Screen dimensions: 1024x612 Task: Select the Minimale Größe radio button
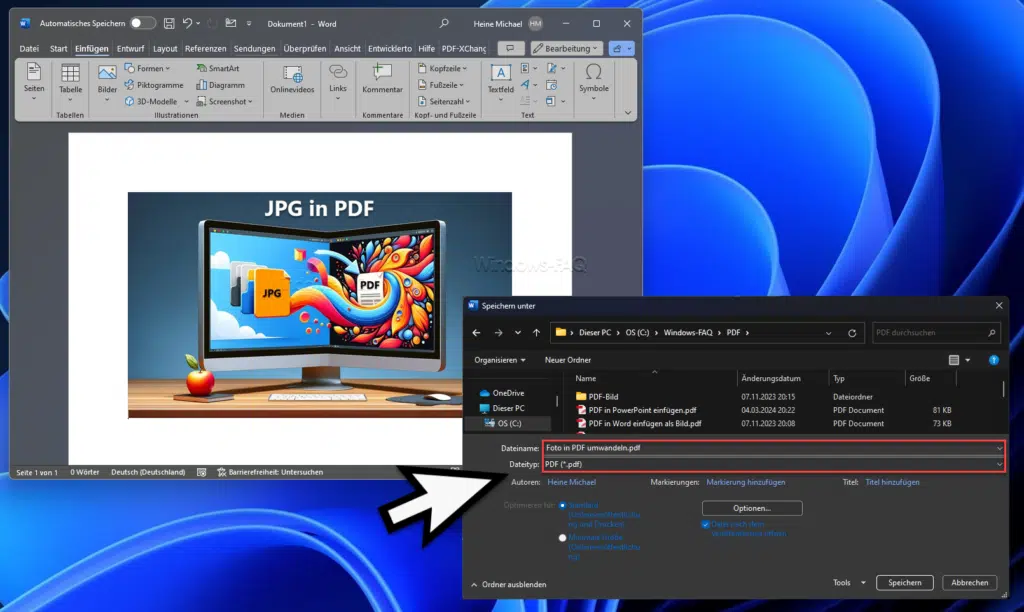(564, 538)
